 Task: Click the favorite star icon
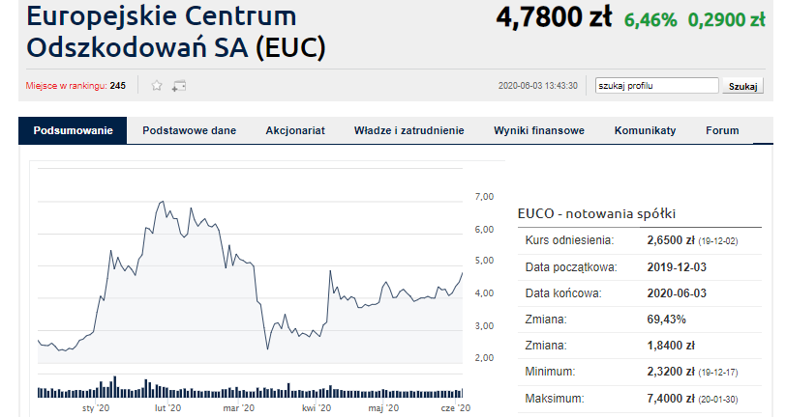pyautogui.click(x=157, y=86)
